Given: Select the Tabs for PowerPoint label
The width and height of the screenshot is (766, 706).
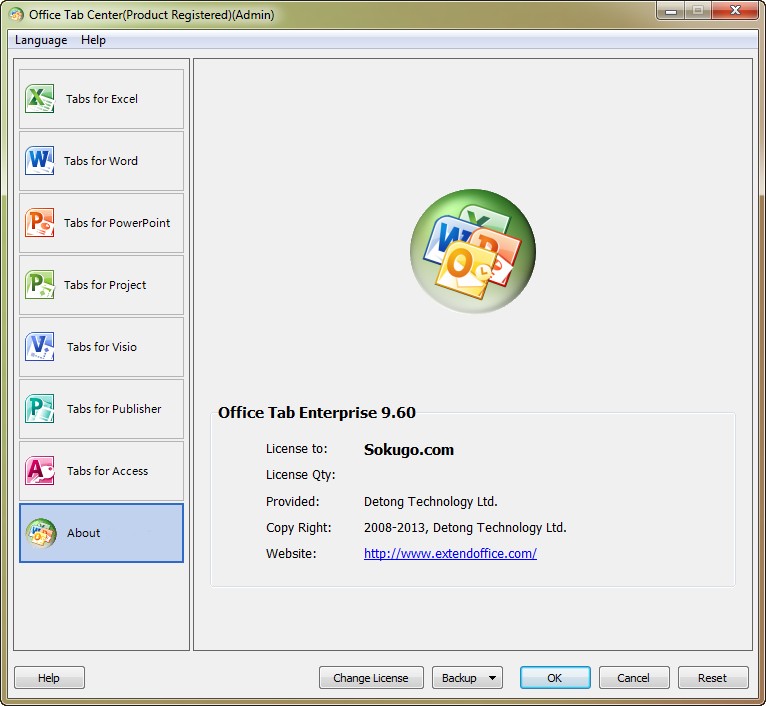Looking at the screenshot, I should [117, 223].
